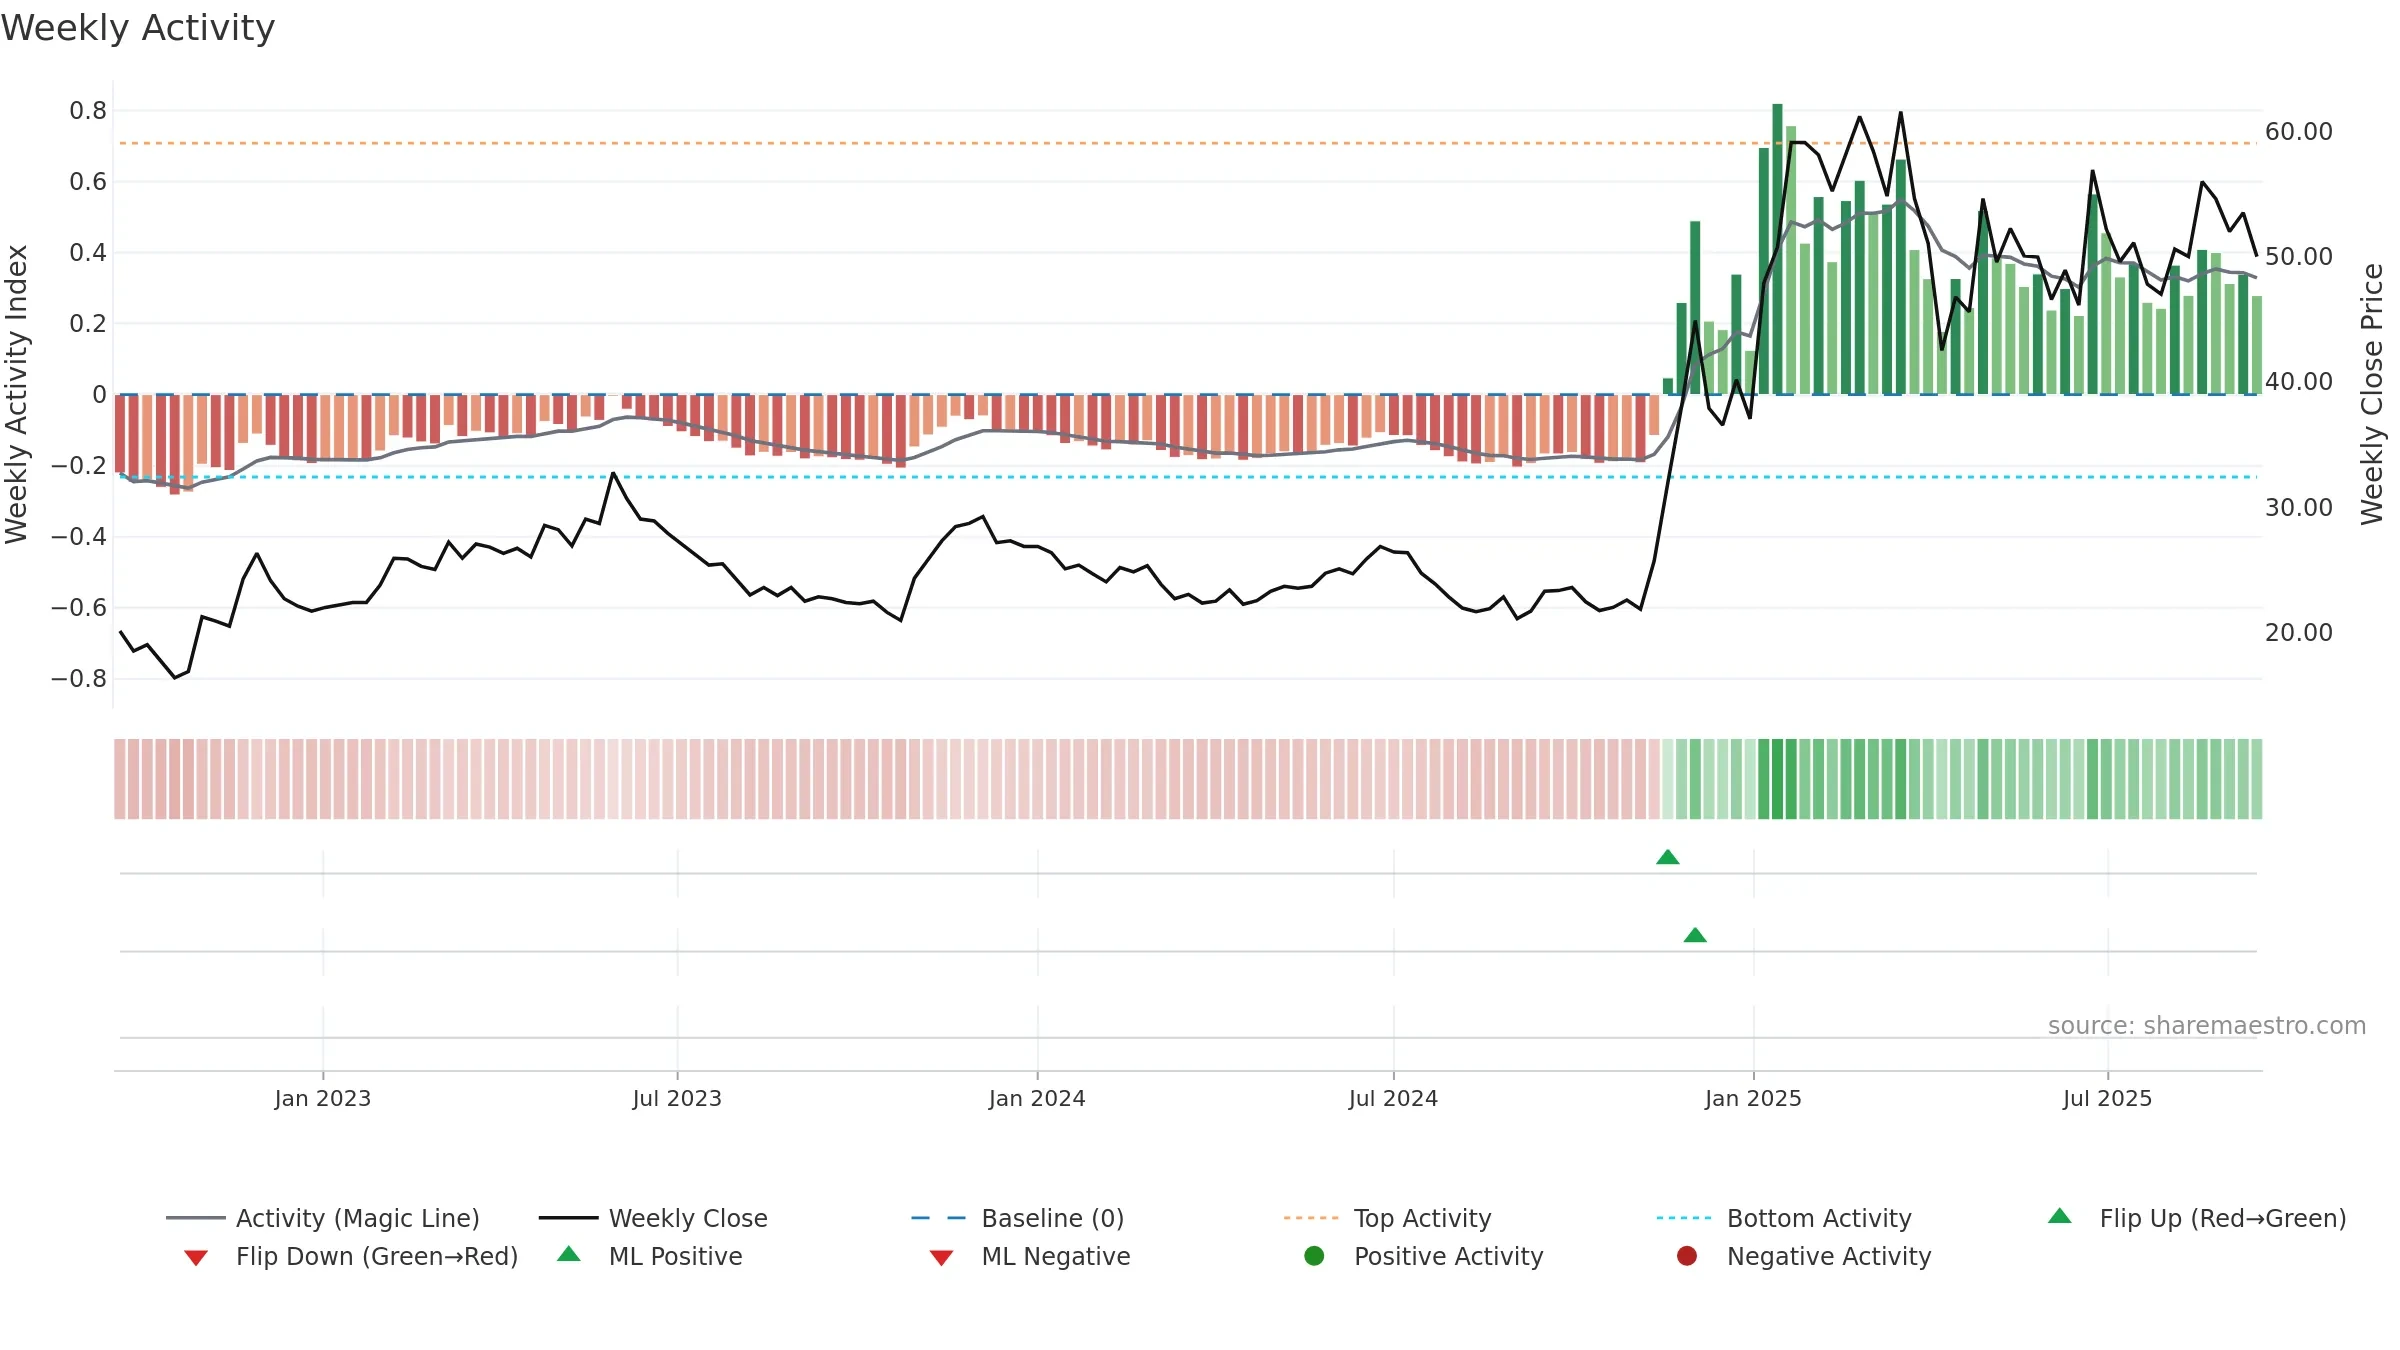
Task: Click the Jul 2024 x-axis label
Action: (1393, 1098)
